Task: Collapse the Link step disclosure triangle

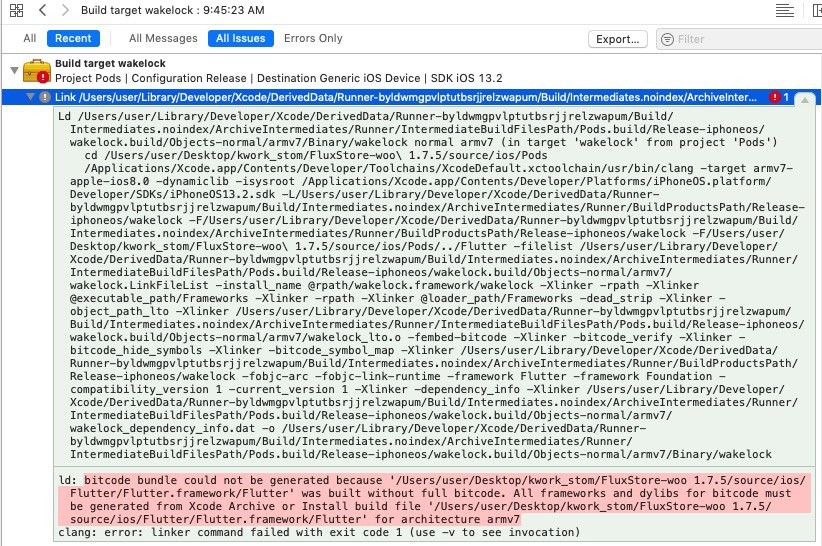Action: 30,96
